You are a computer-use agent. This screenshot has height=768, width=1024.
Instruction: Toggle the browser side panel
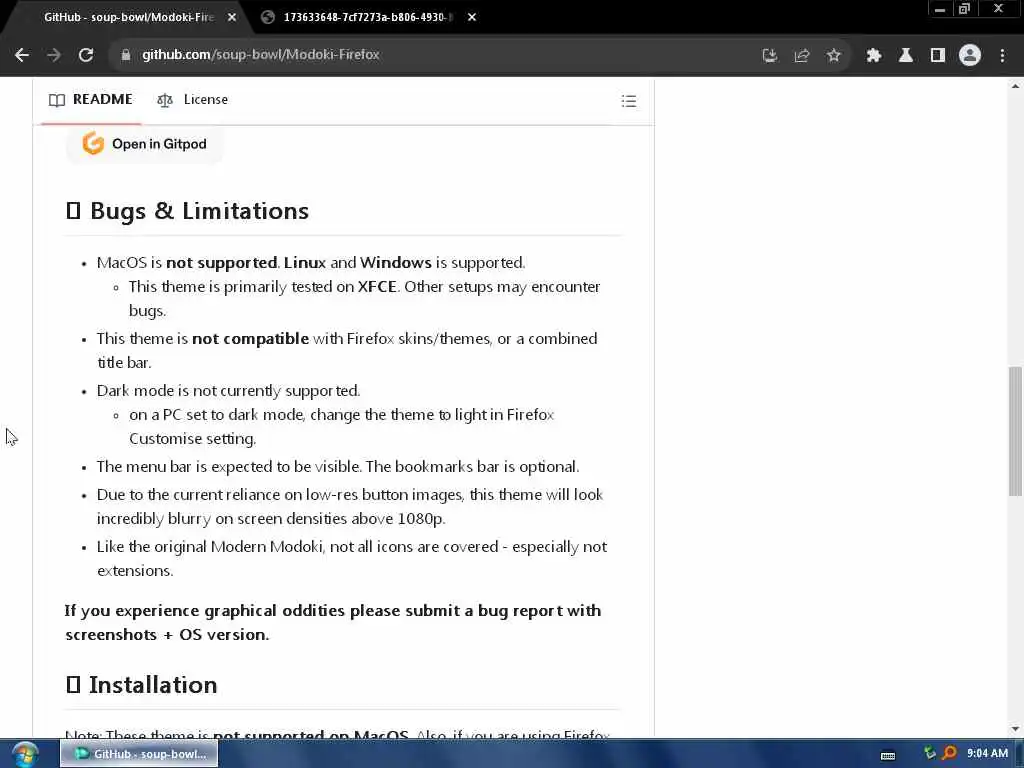point(937,56)
